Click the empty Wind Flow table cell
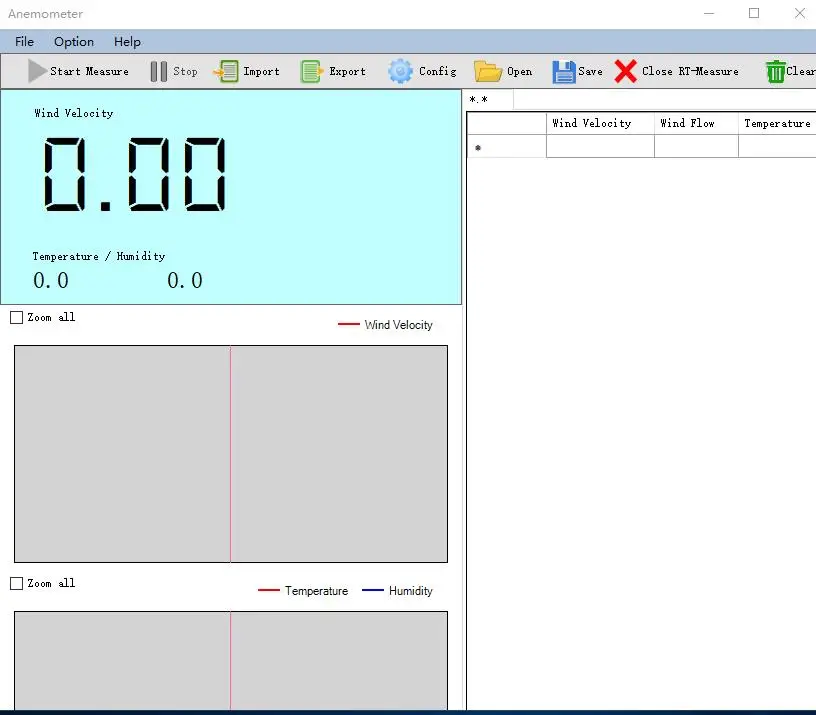 (696, 146)
